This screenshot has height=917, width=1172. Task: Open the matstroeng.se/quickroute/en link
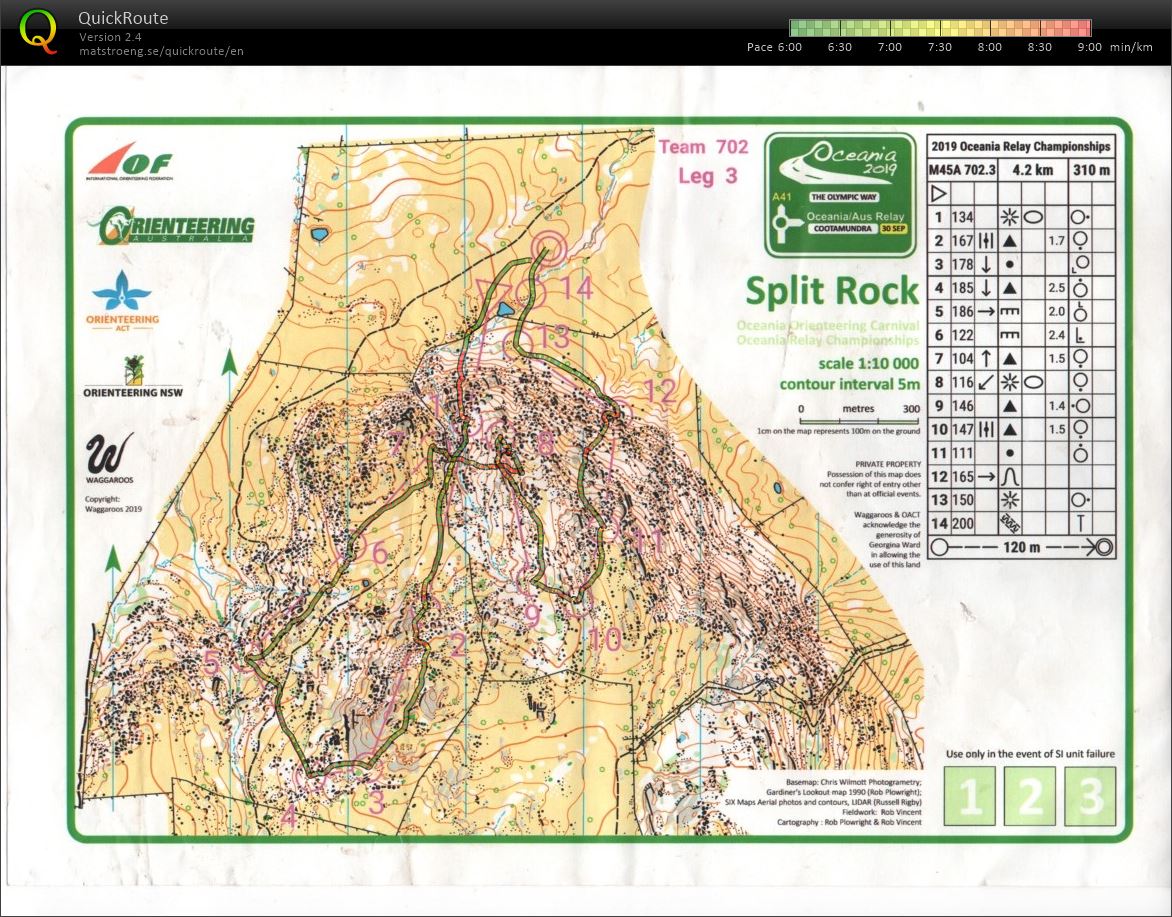161,51
